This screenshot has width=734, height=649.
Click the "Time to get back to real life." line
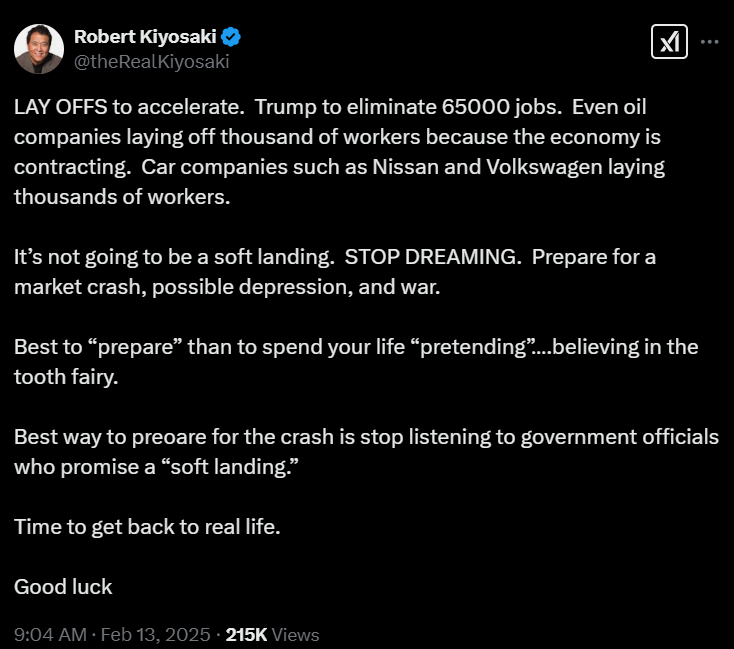pyautogui.click(x=147, y=527)
